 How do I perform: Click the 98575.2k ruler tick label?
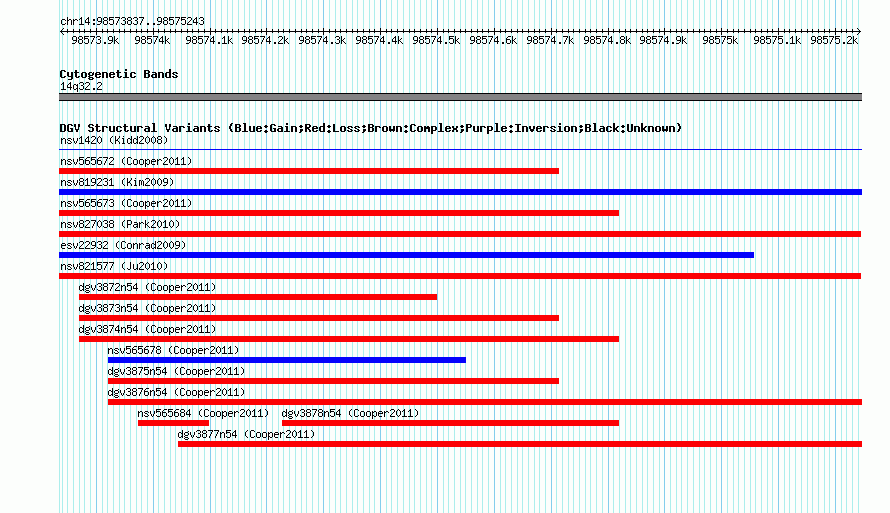point(834,40)
